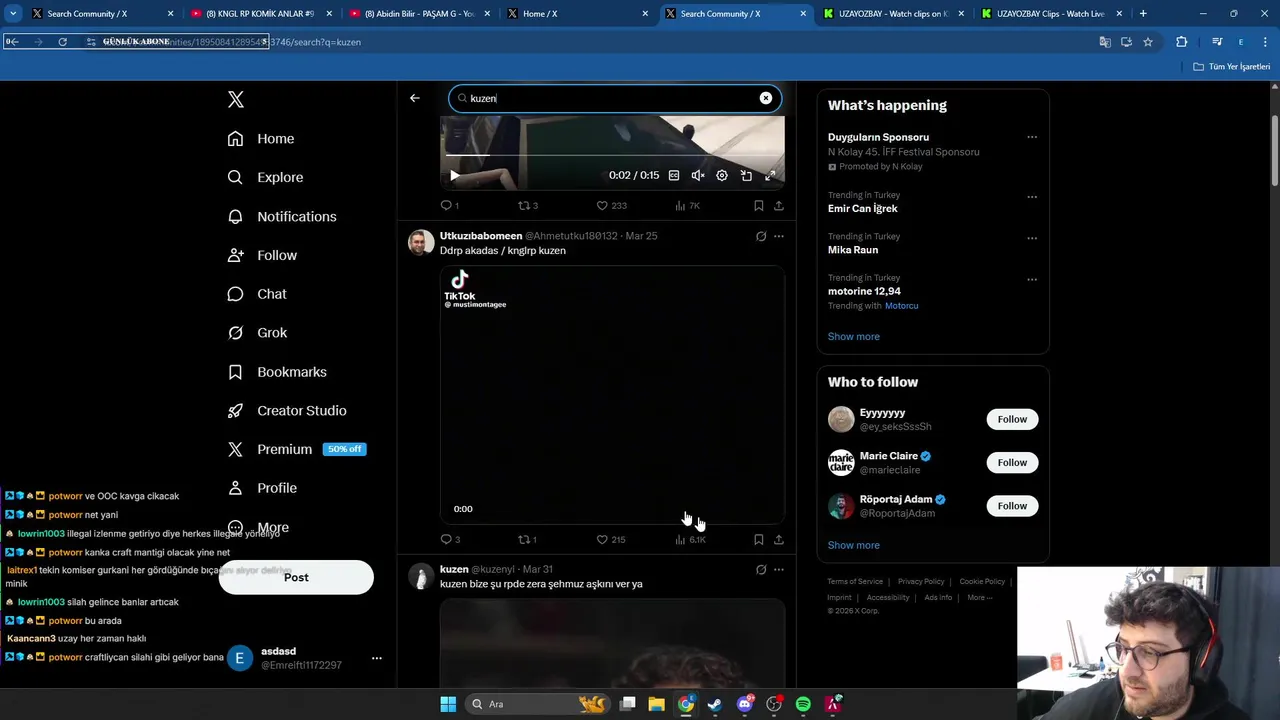Screen dimensions: 1280x720
Task: Toggle captions on the top video
Action: click(674, 175)
